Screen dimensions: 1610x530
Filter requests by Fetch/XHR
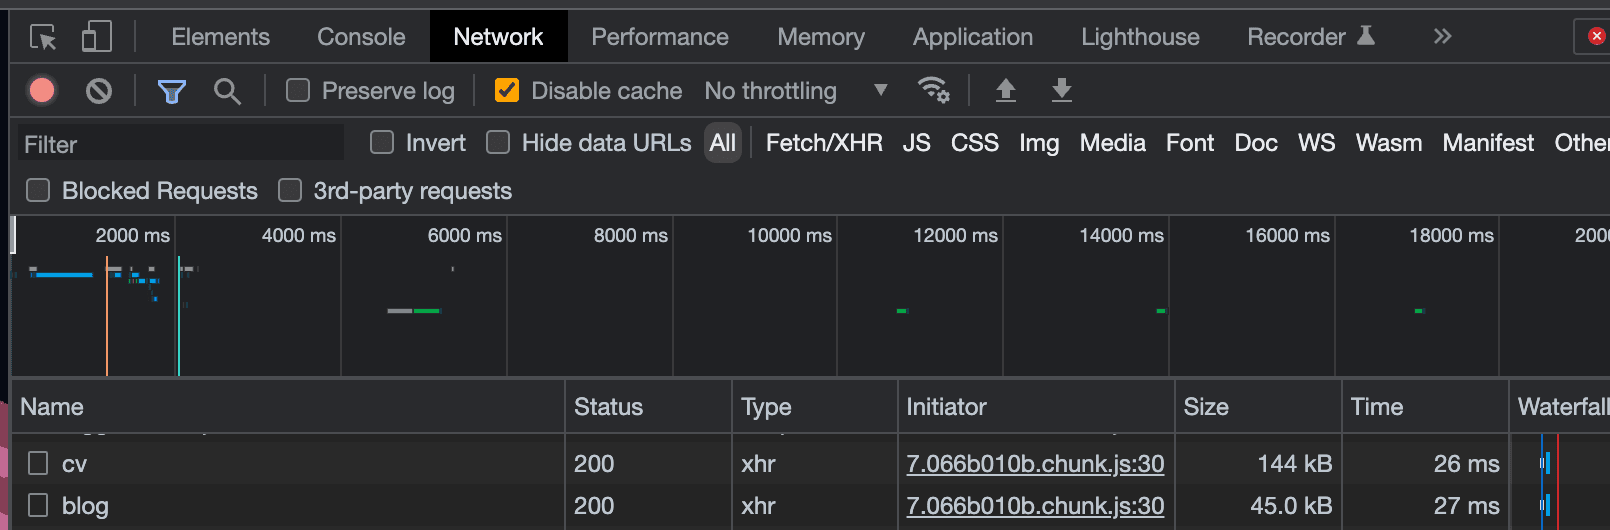[x=823, y=143]
